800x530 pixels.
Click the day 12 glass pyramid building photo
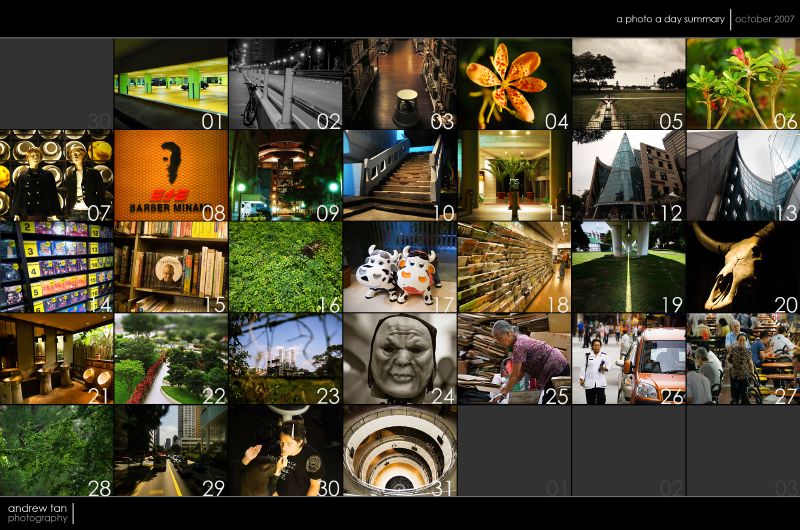point(629,175)
